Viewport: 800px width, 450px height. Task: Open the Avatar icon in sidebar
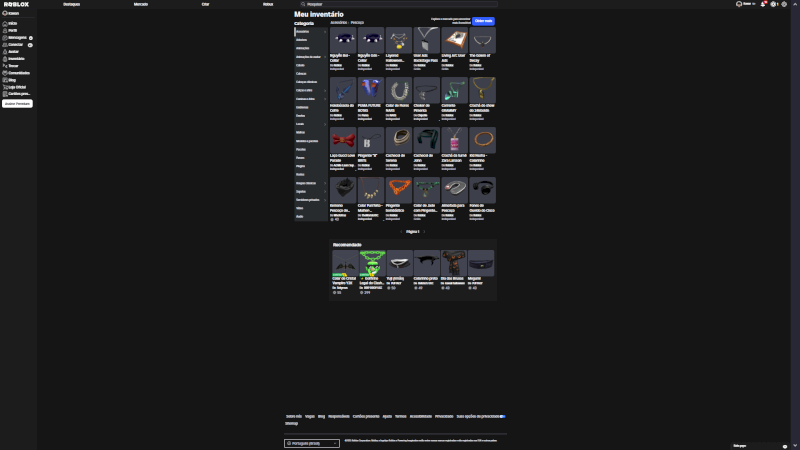pyautogui.click(x=5, y=52)
